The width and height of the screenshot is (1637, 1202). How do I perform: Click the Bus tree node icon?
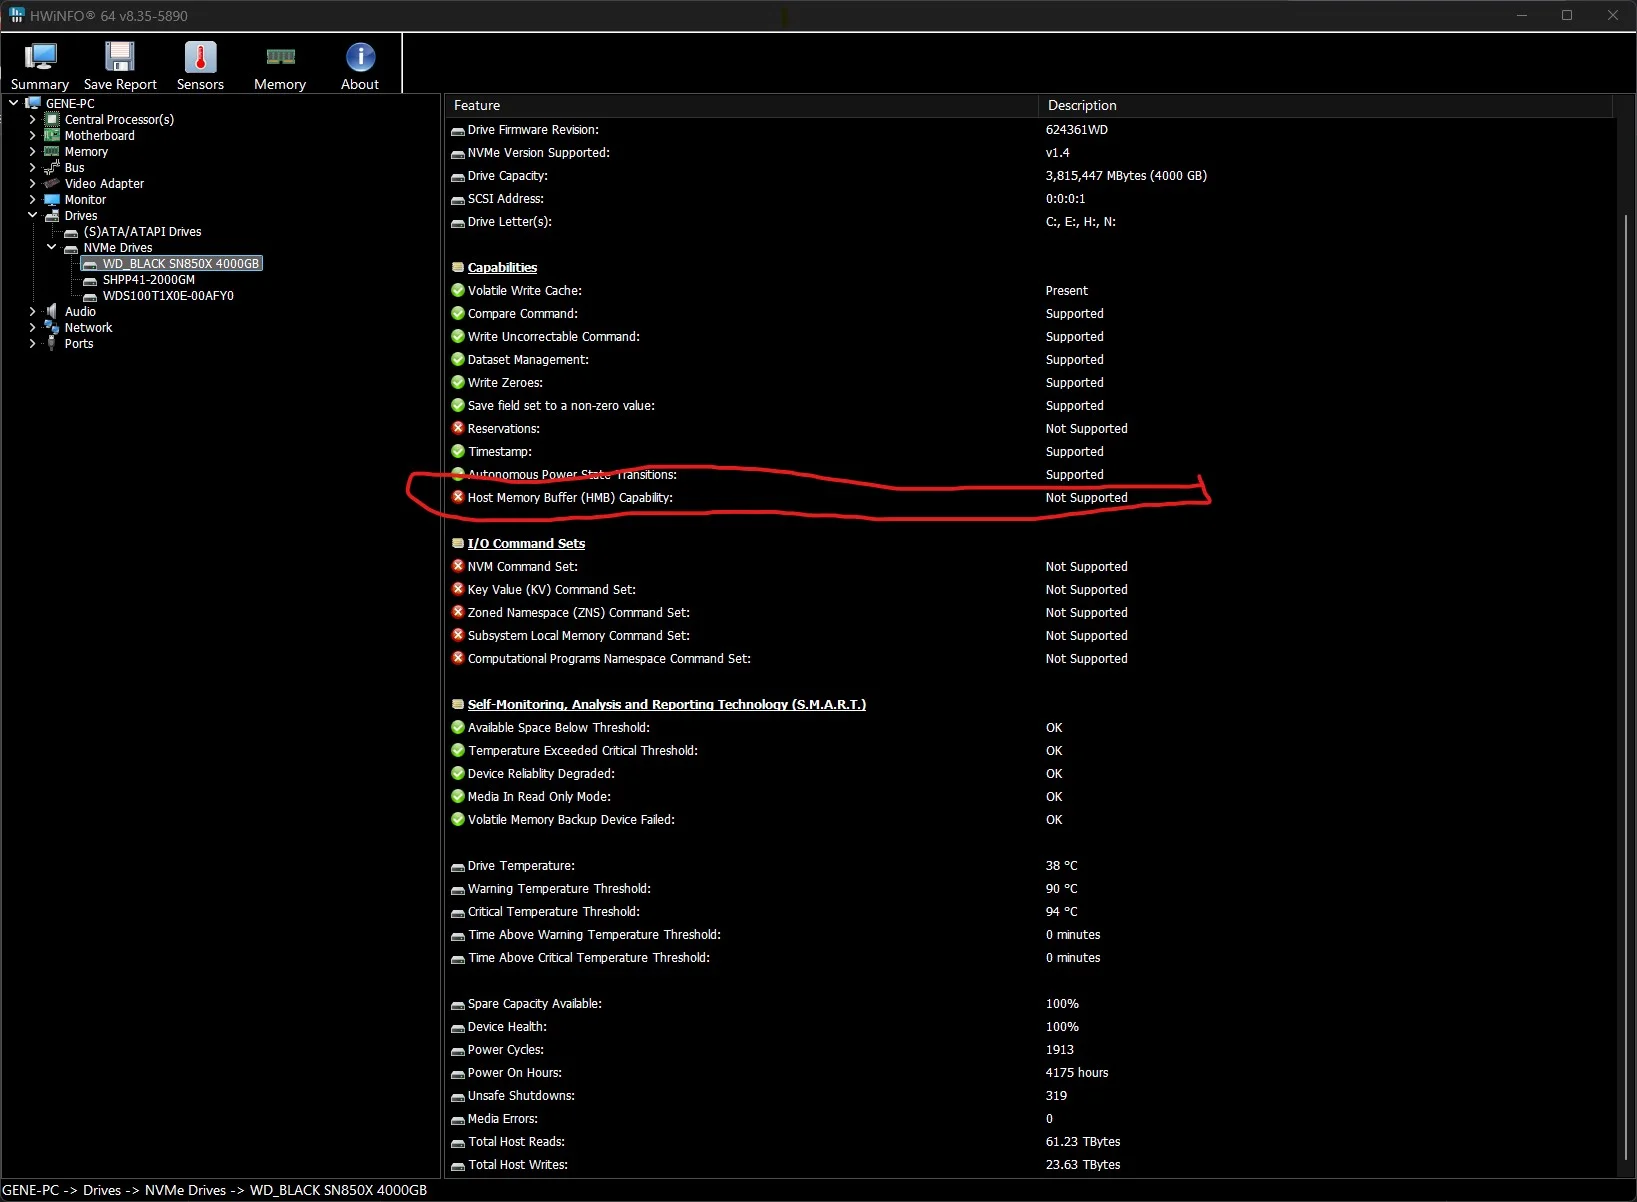pos(52,167)
